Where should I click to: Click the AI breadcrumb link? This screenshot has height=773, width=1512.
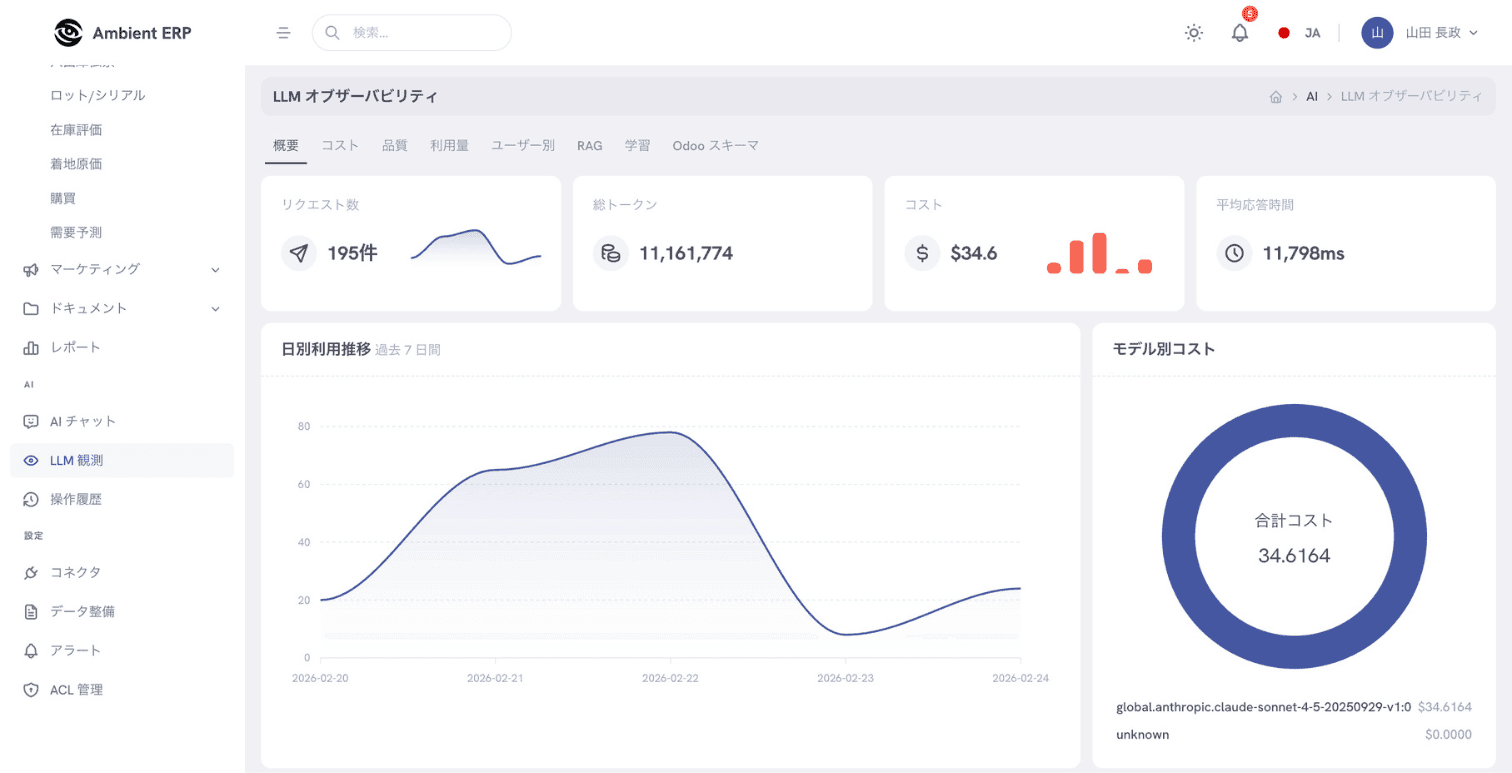pos(1311,97)
